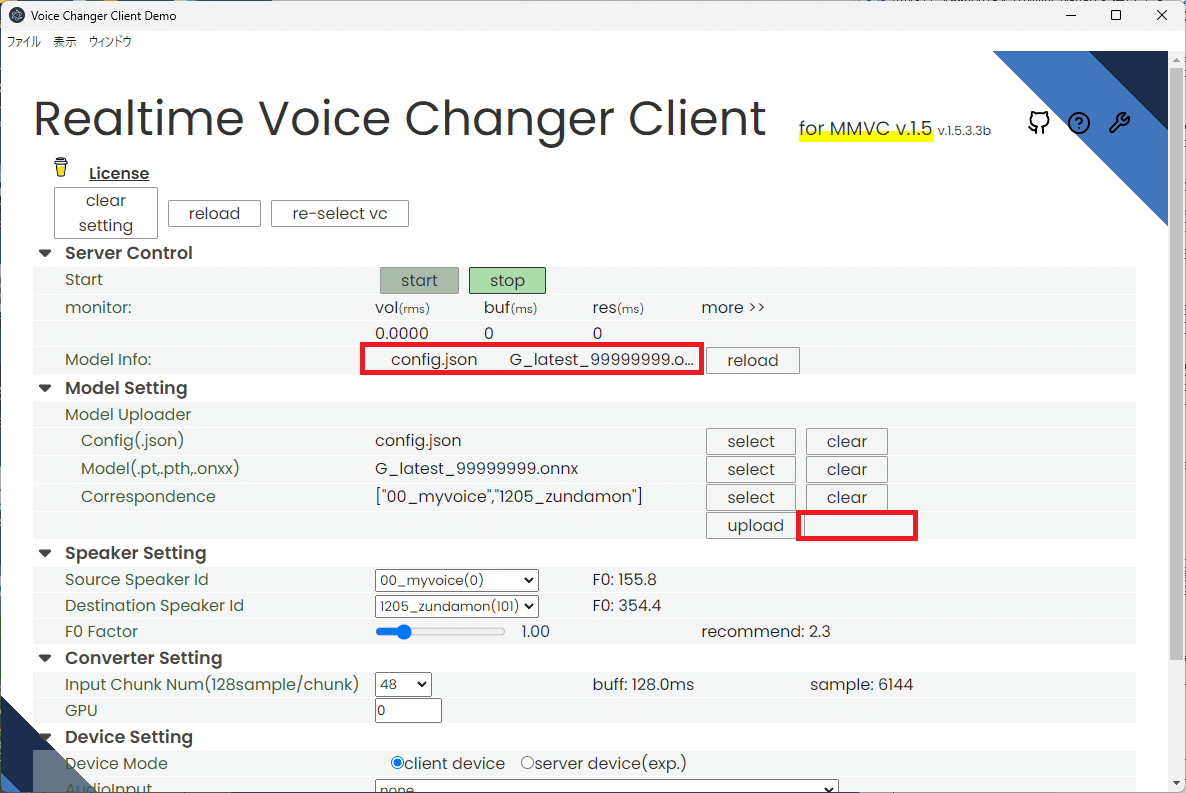Open the wrench tools icon
Image resolution: width=1186 pixels, height=793 pixels.
[x=1119, y=123]
